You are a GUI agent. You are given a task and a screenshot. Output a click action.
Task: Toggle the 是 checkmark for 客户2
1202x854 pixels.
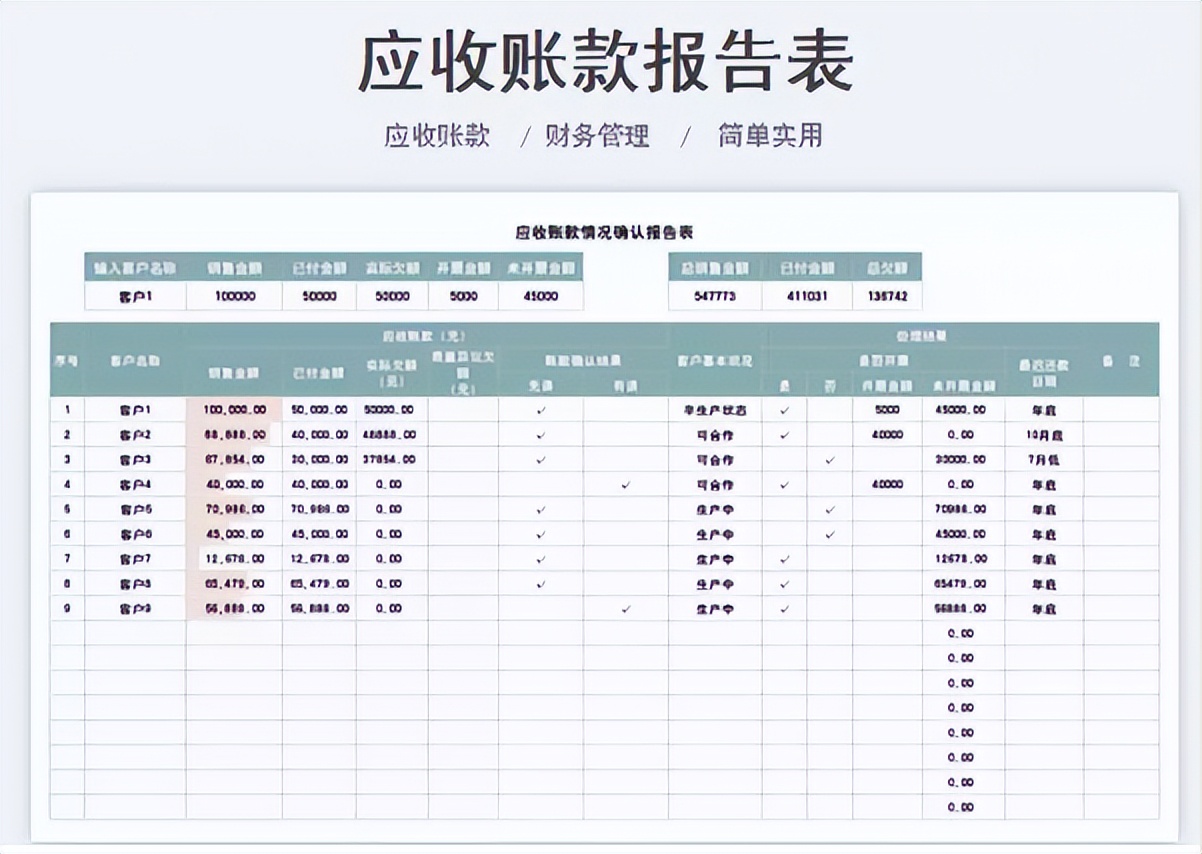[787, 435]
